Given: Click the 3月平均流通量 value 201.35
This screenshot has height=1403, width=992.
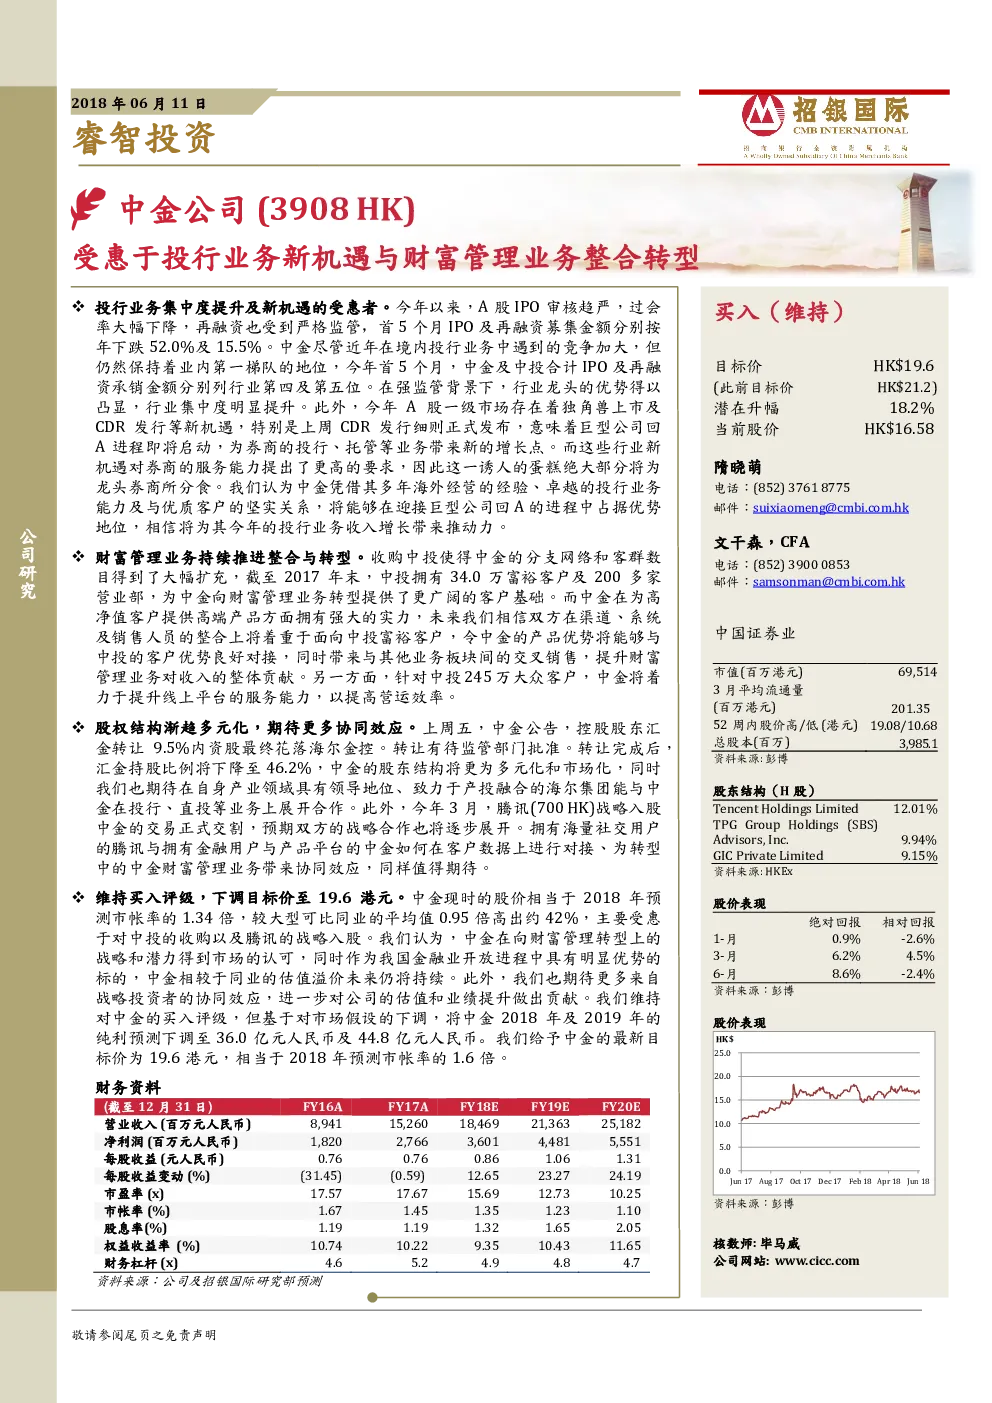Looking at the screenshot, I should [x=910, y=708].
